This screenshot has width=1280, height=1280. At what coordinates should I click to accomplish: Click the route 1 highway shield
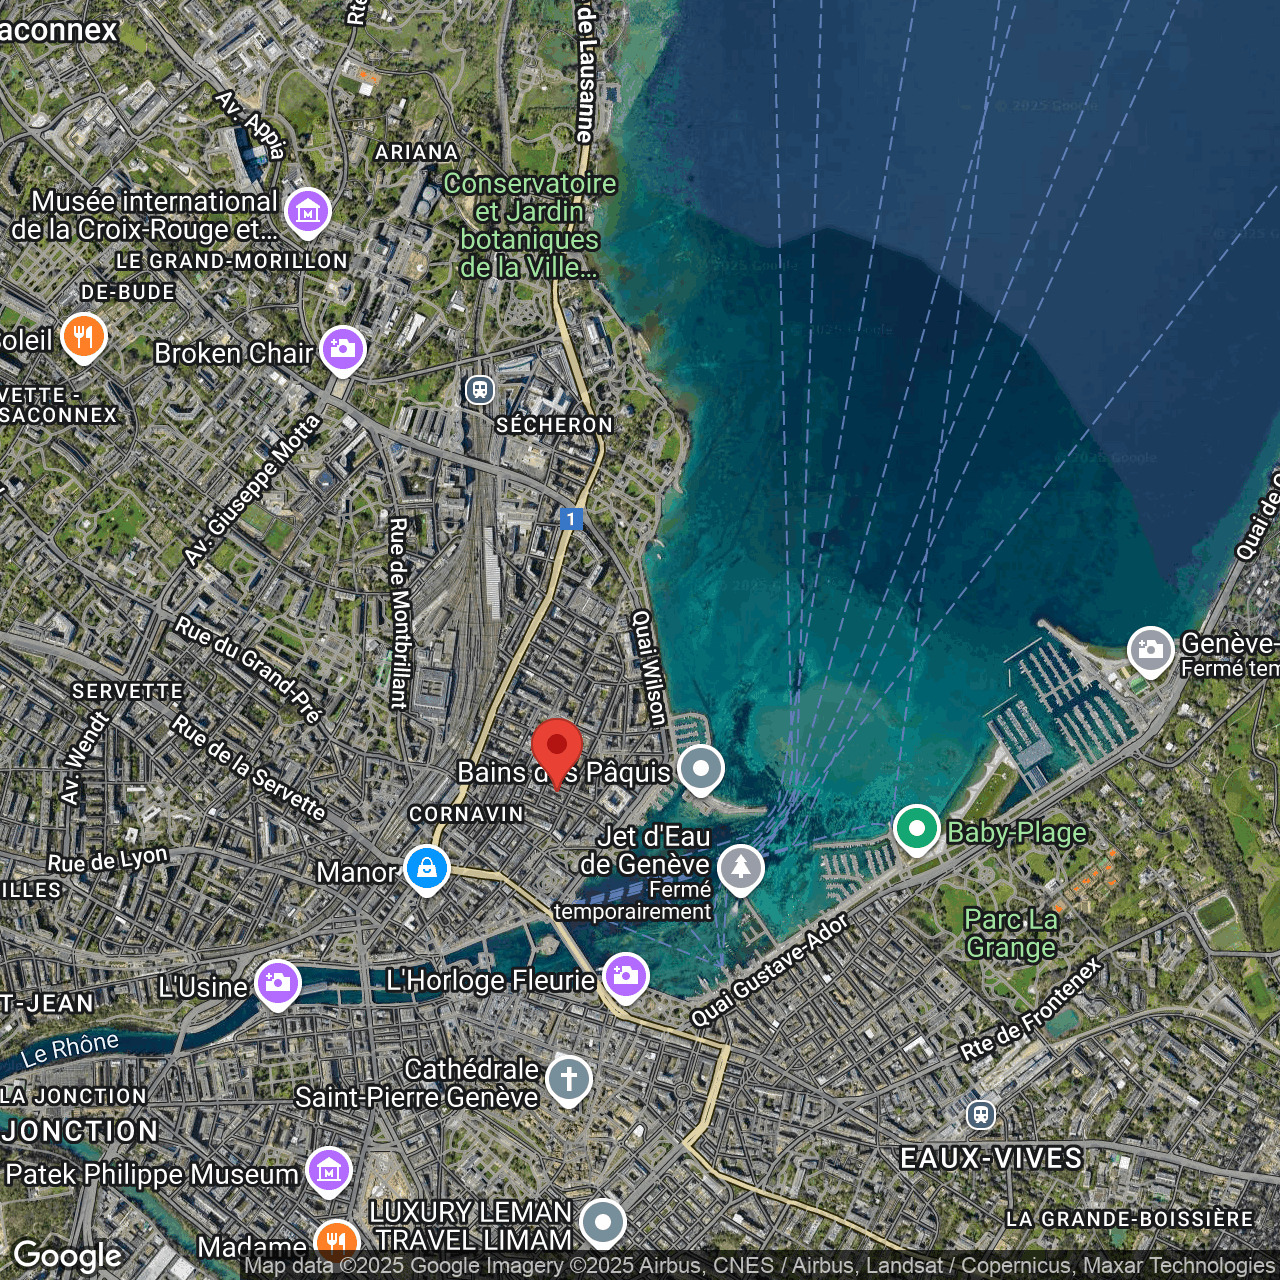pos(571,518)
